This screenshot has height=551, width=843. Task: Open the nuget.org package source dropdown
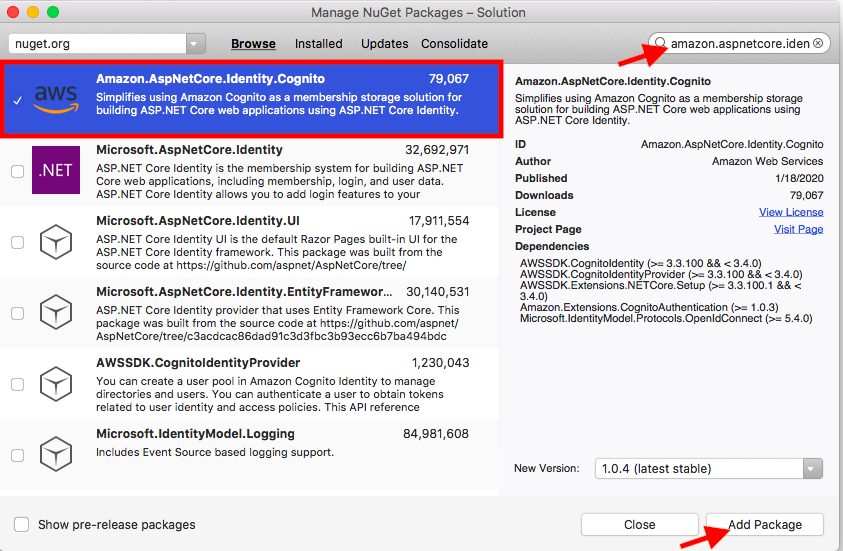click(x=195, y=44)
